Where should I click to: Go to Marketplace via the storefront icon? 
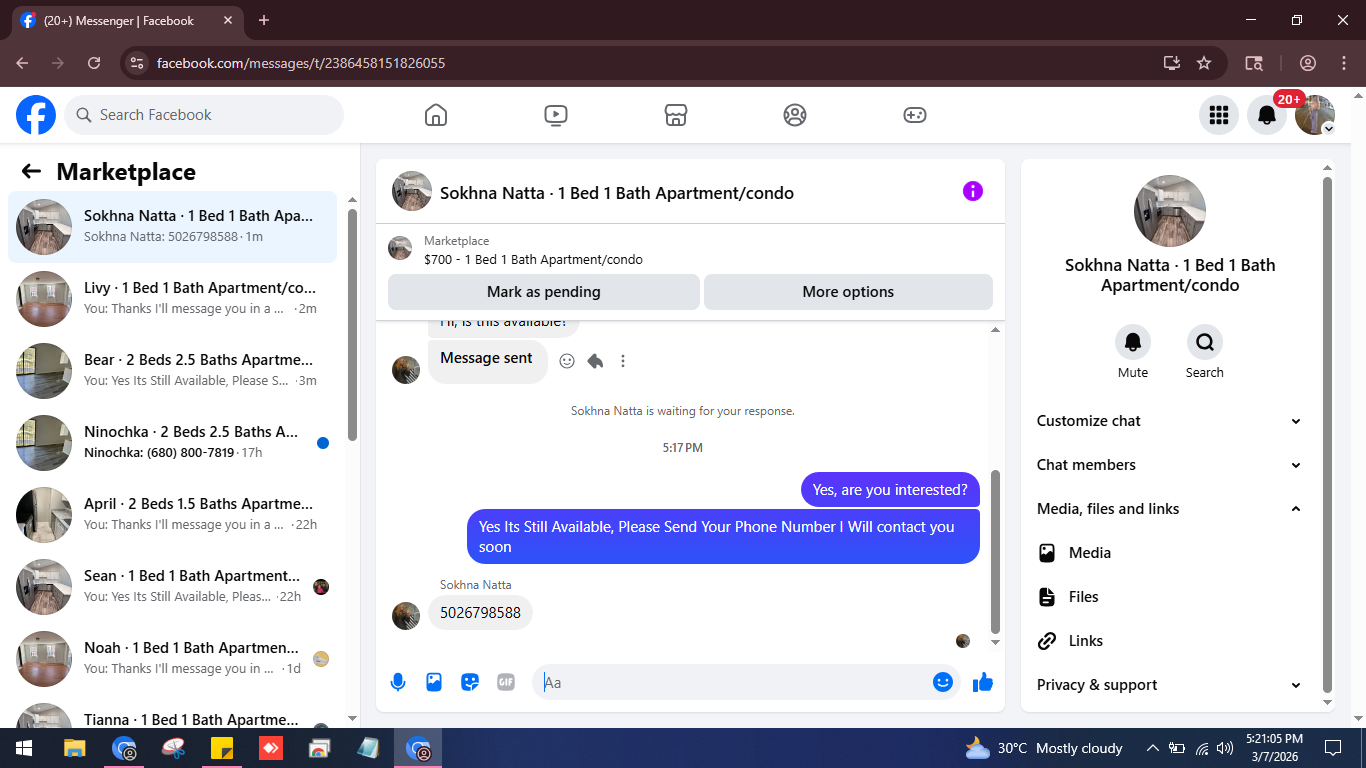676,115
